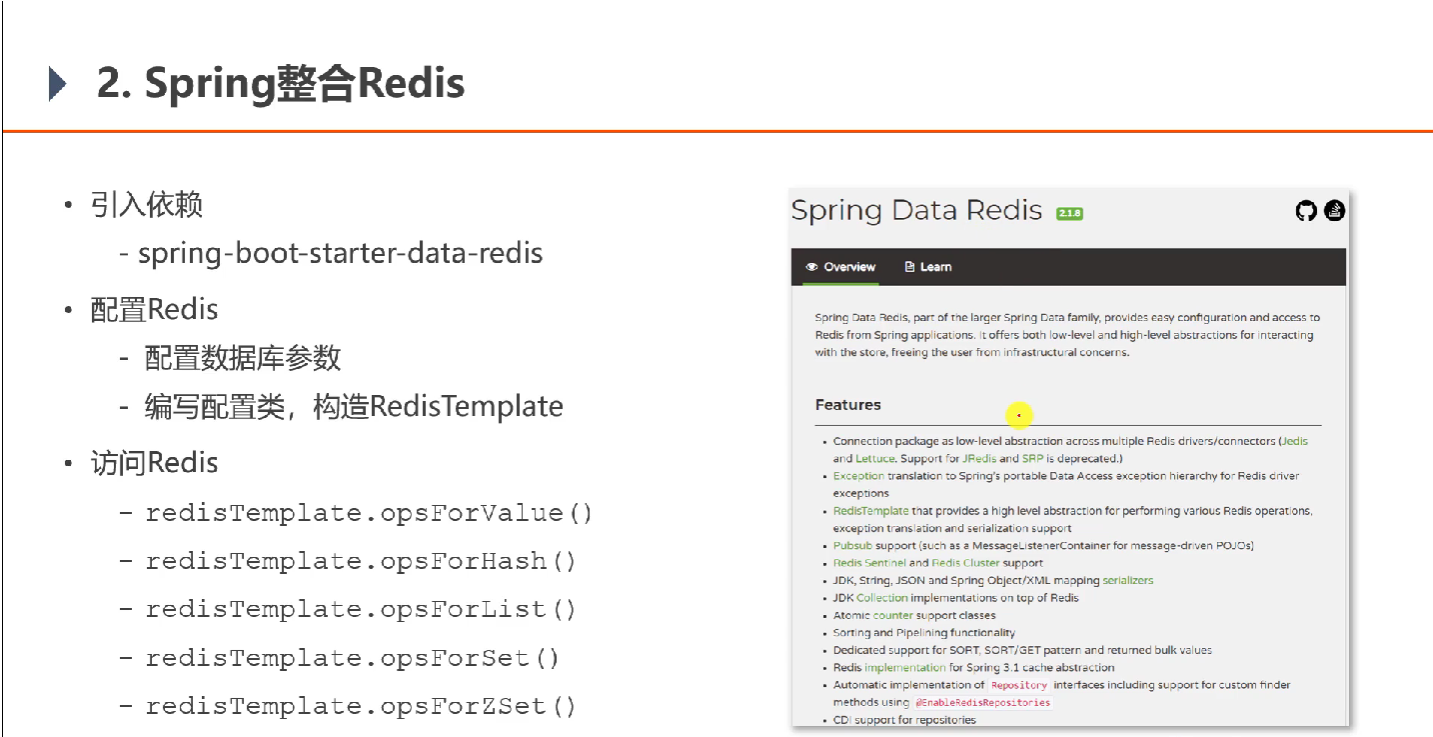The image size is (1433, 737).
Task: Open the Collection link
Action: coord(881,598)
